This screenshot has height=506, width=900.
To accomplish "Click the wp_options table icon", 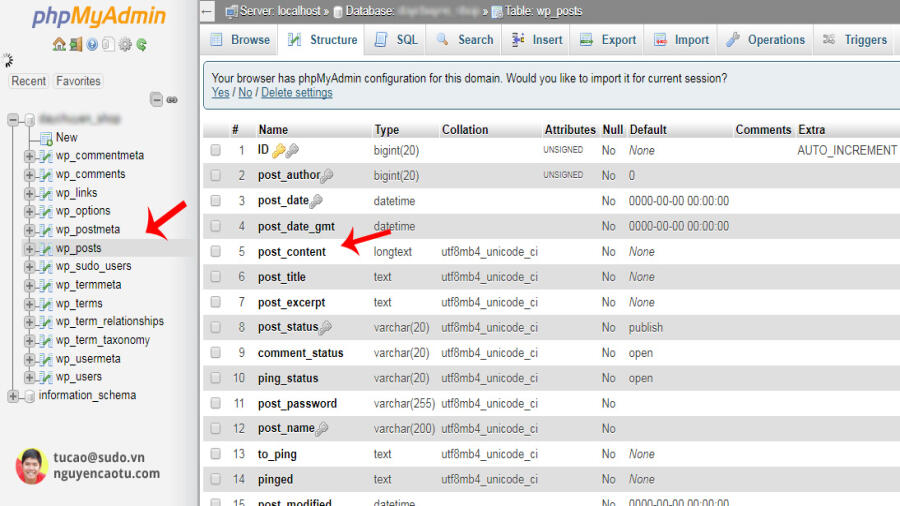I will (x=46, y=211).
